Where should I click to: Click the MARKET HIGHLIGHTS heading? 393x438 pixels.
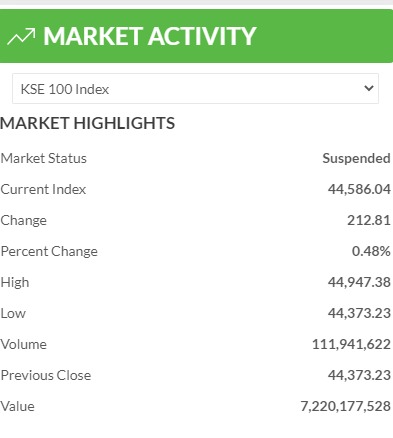pos(87,123)
